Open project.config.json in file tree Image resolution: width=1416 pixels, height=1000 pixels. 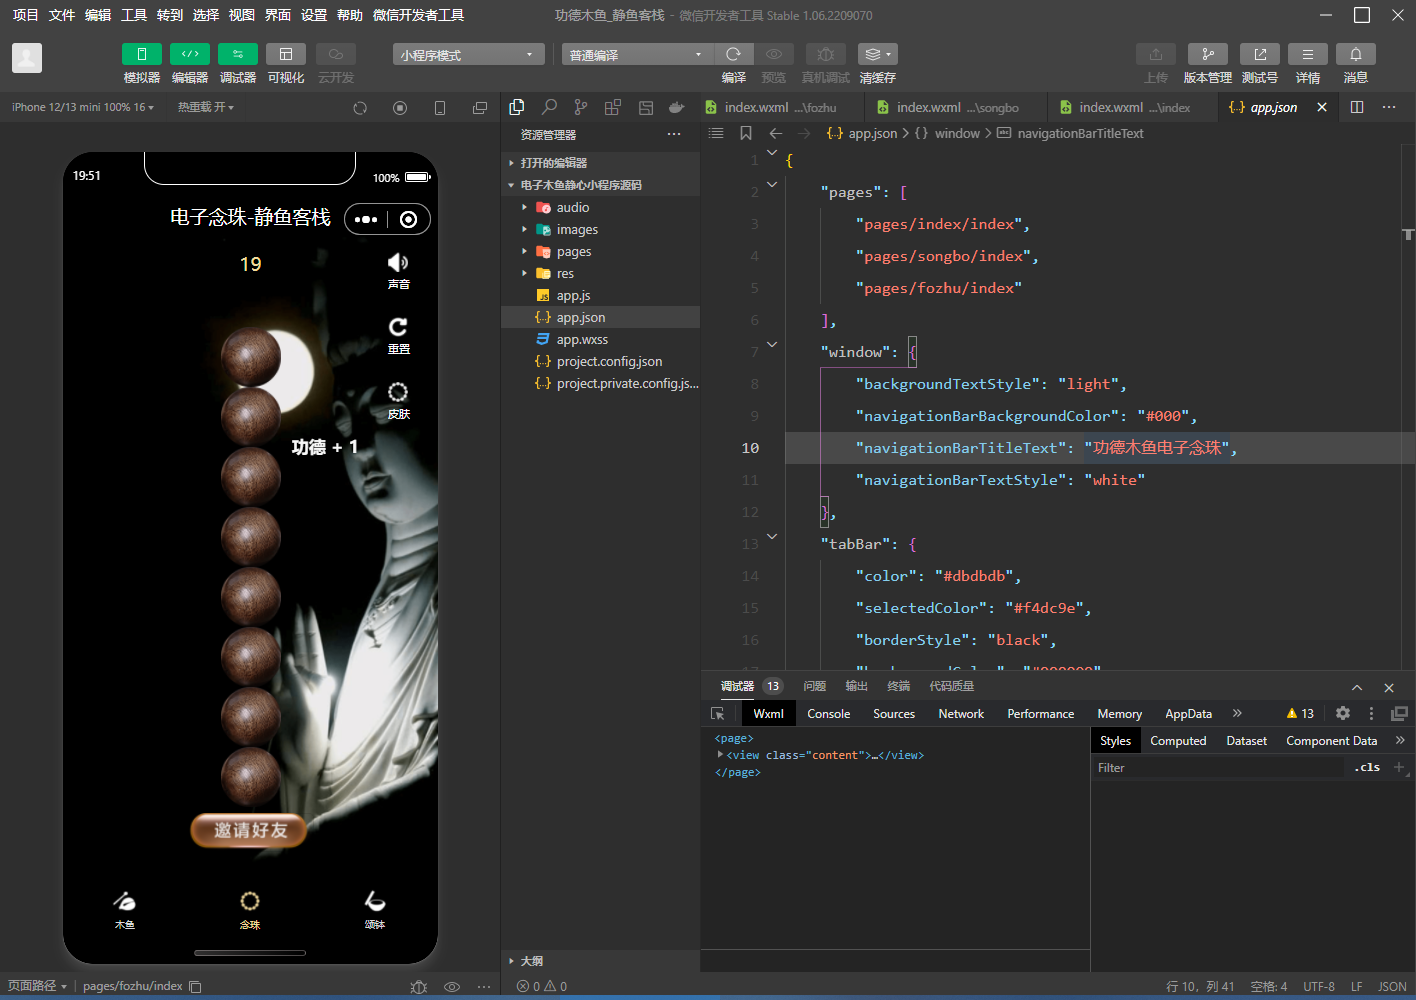pyautogui.click(x=609, y=362)
